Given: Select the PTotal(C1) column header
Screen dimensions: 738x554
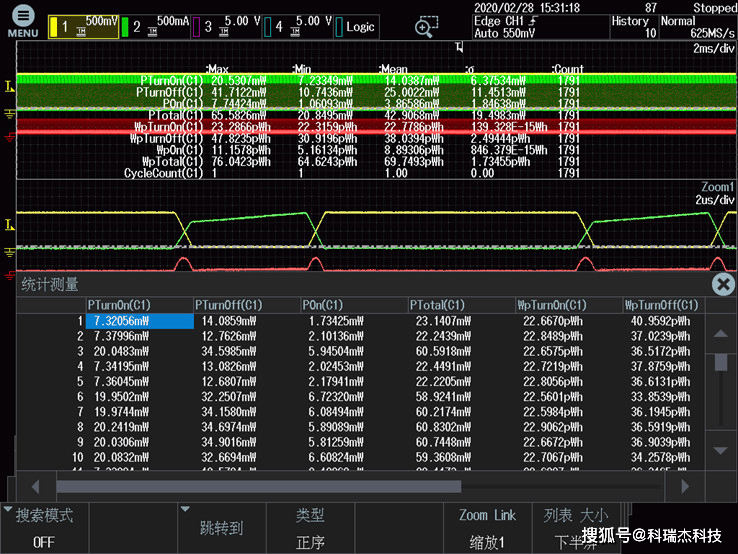Looking at the screenshot, I should [461, 305].
